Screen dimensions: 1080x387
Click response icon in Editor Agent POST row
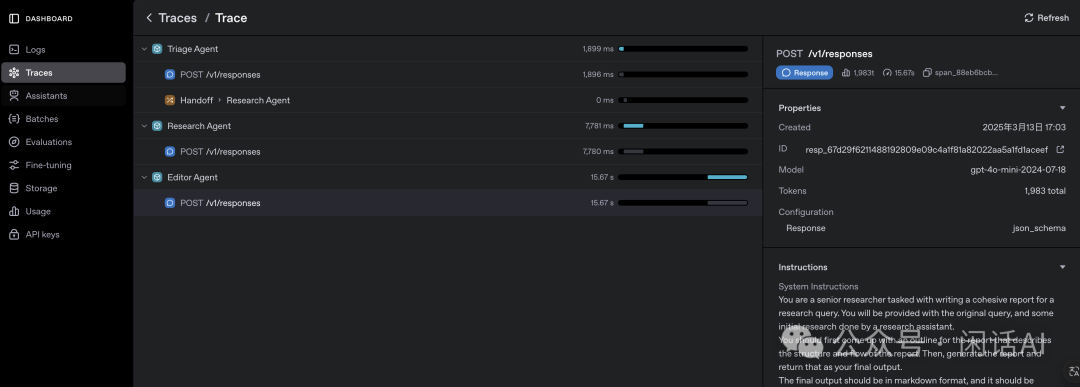click(169, 203)
